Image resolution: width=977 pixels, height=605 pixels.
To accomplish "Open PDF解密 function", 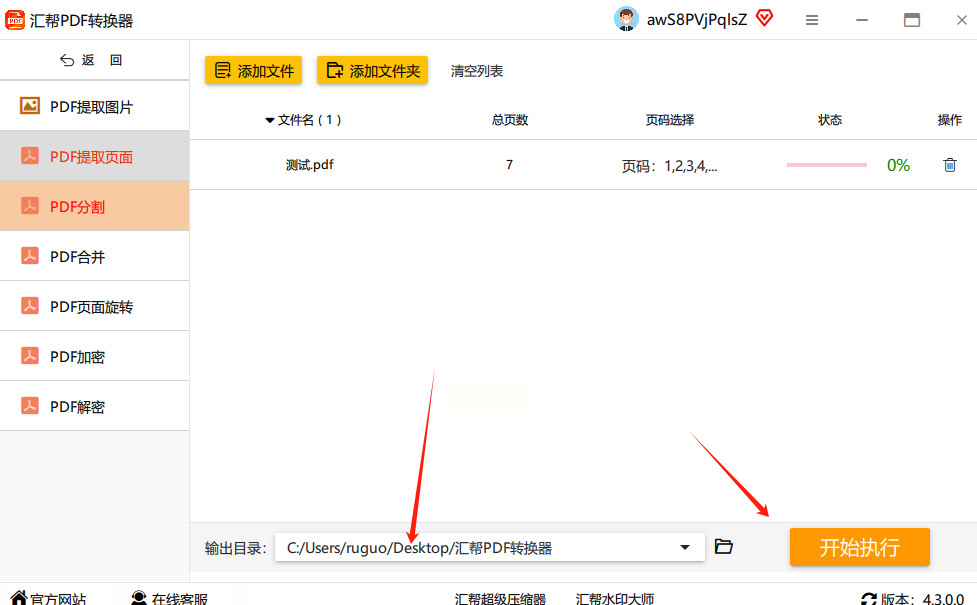I will 95,406.
